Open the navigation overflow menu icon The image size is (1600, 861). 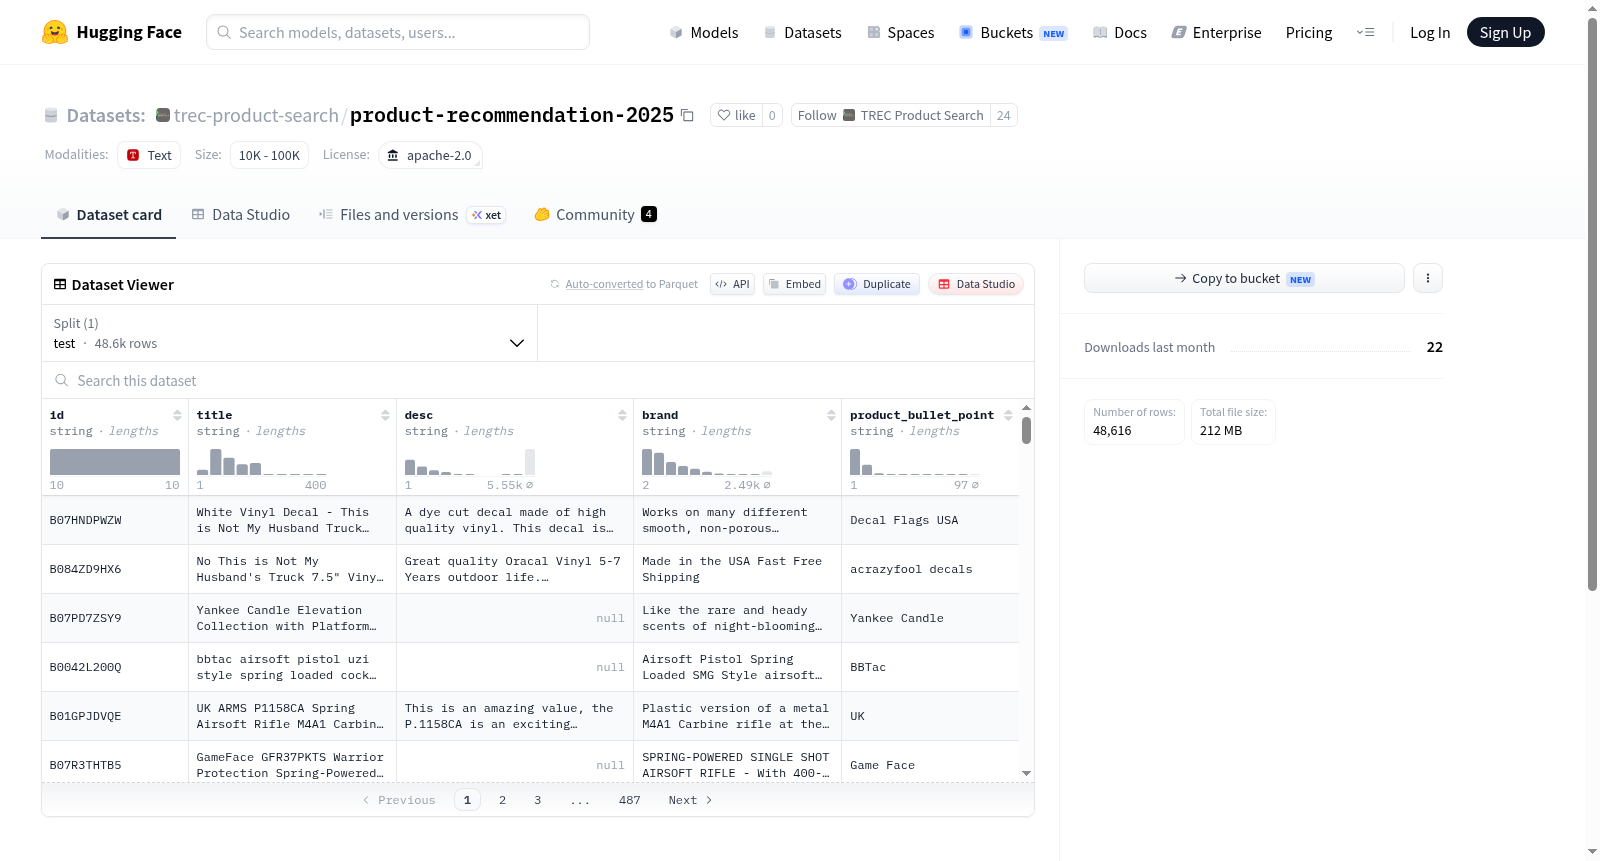pos(1365,32)
